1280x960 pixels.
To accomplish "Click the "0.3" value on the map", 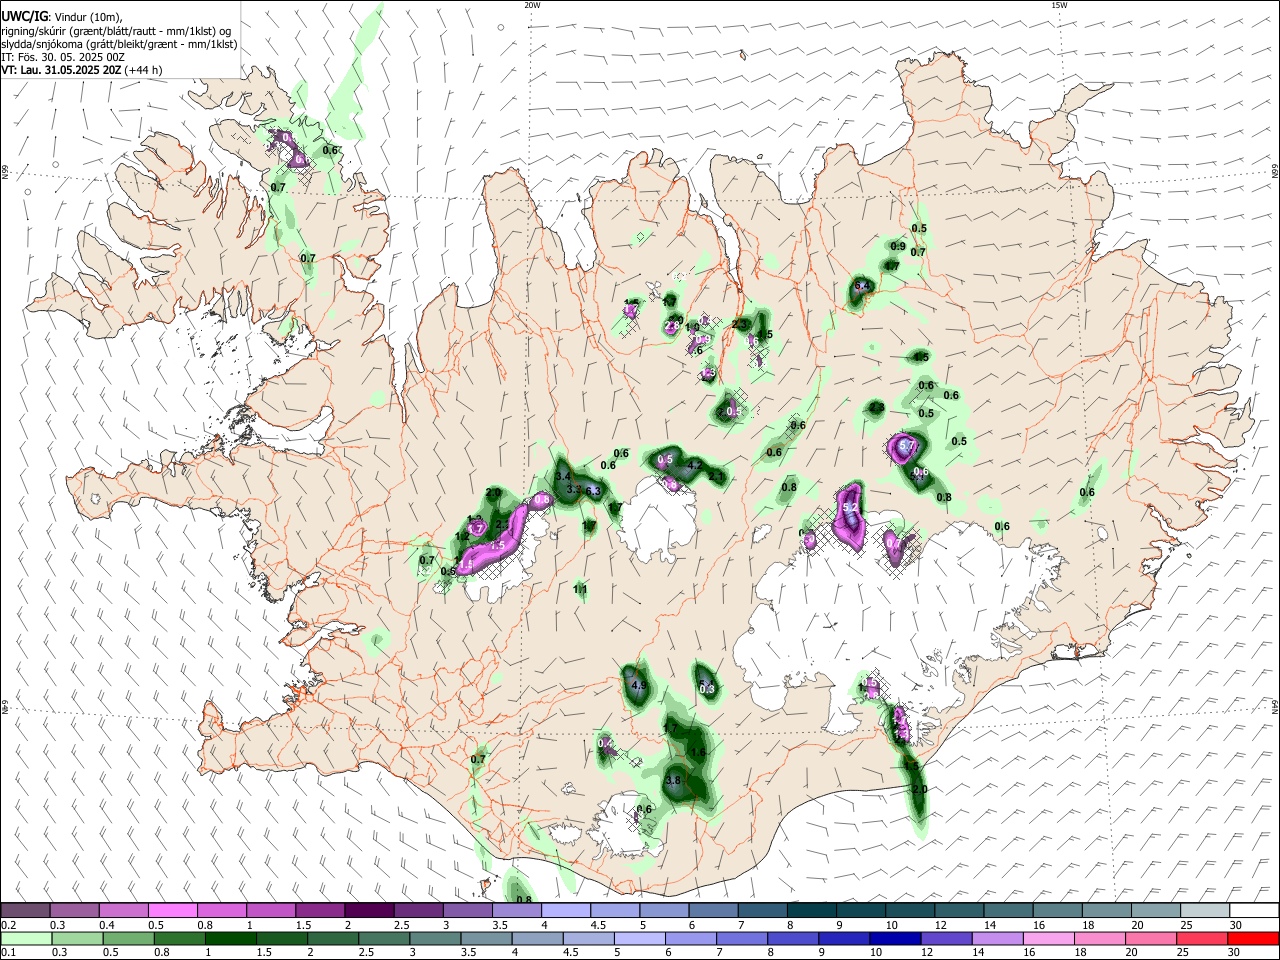I will 707,690.
